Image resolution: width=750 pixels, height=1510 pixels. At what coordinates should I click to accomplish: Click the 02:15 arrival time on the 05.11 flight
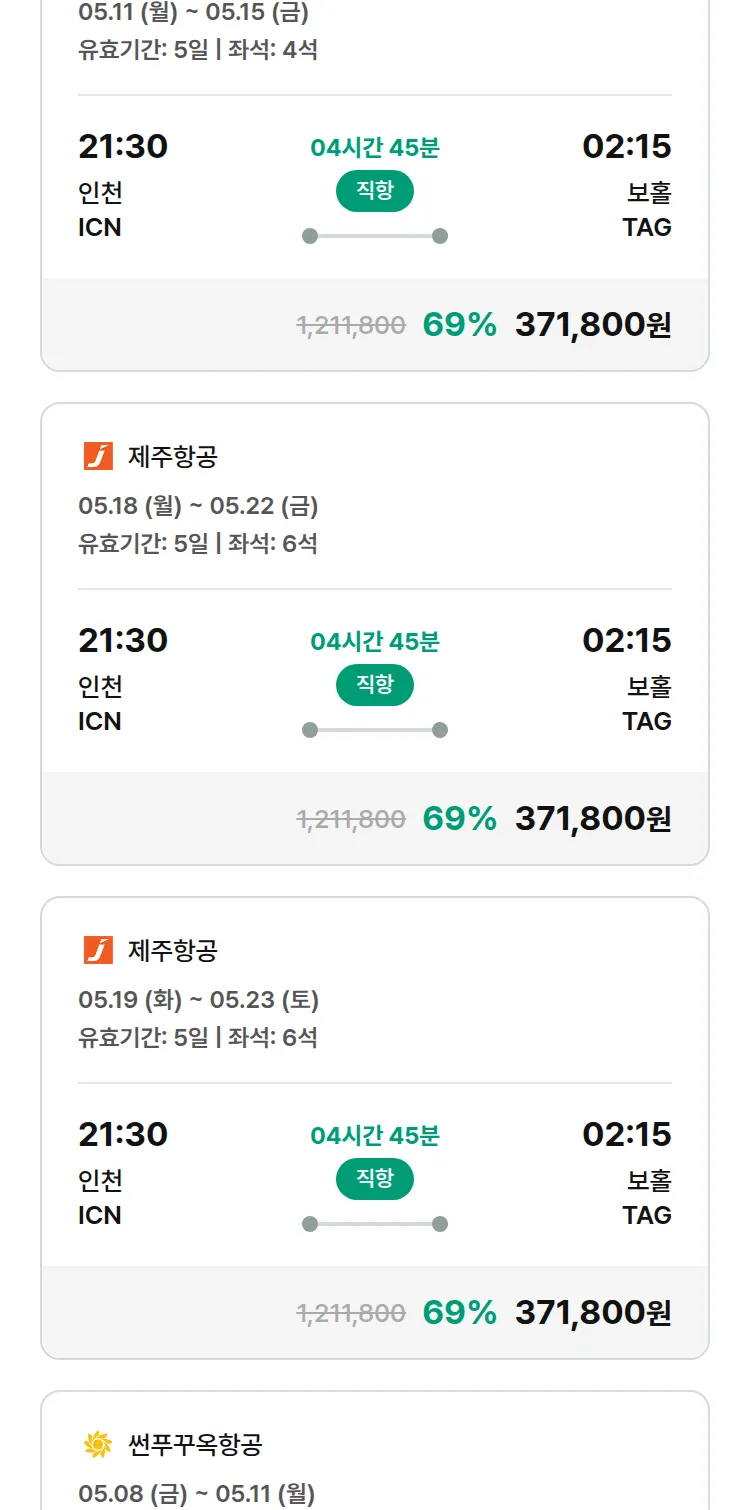tap(627, 147)
